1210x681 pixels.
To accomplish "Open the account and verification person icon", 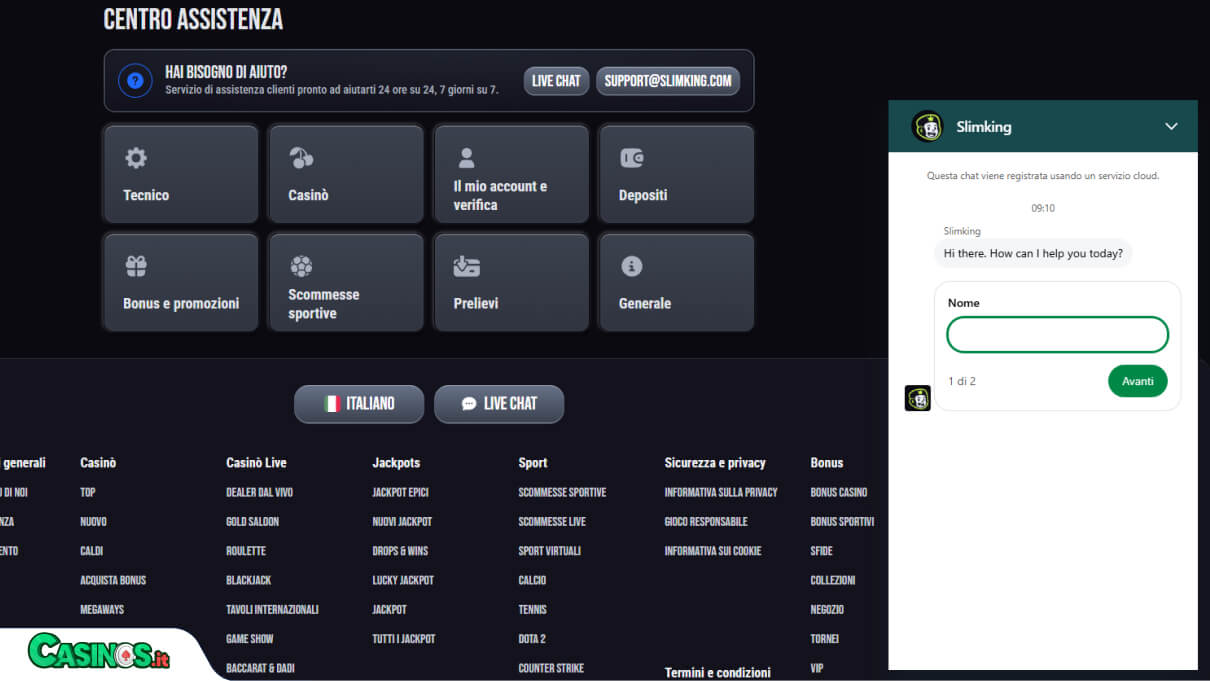I will pyautogui.click(x=466, y=158).
